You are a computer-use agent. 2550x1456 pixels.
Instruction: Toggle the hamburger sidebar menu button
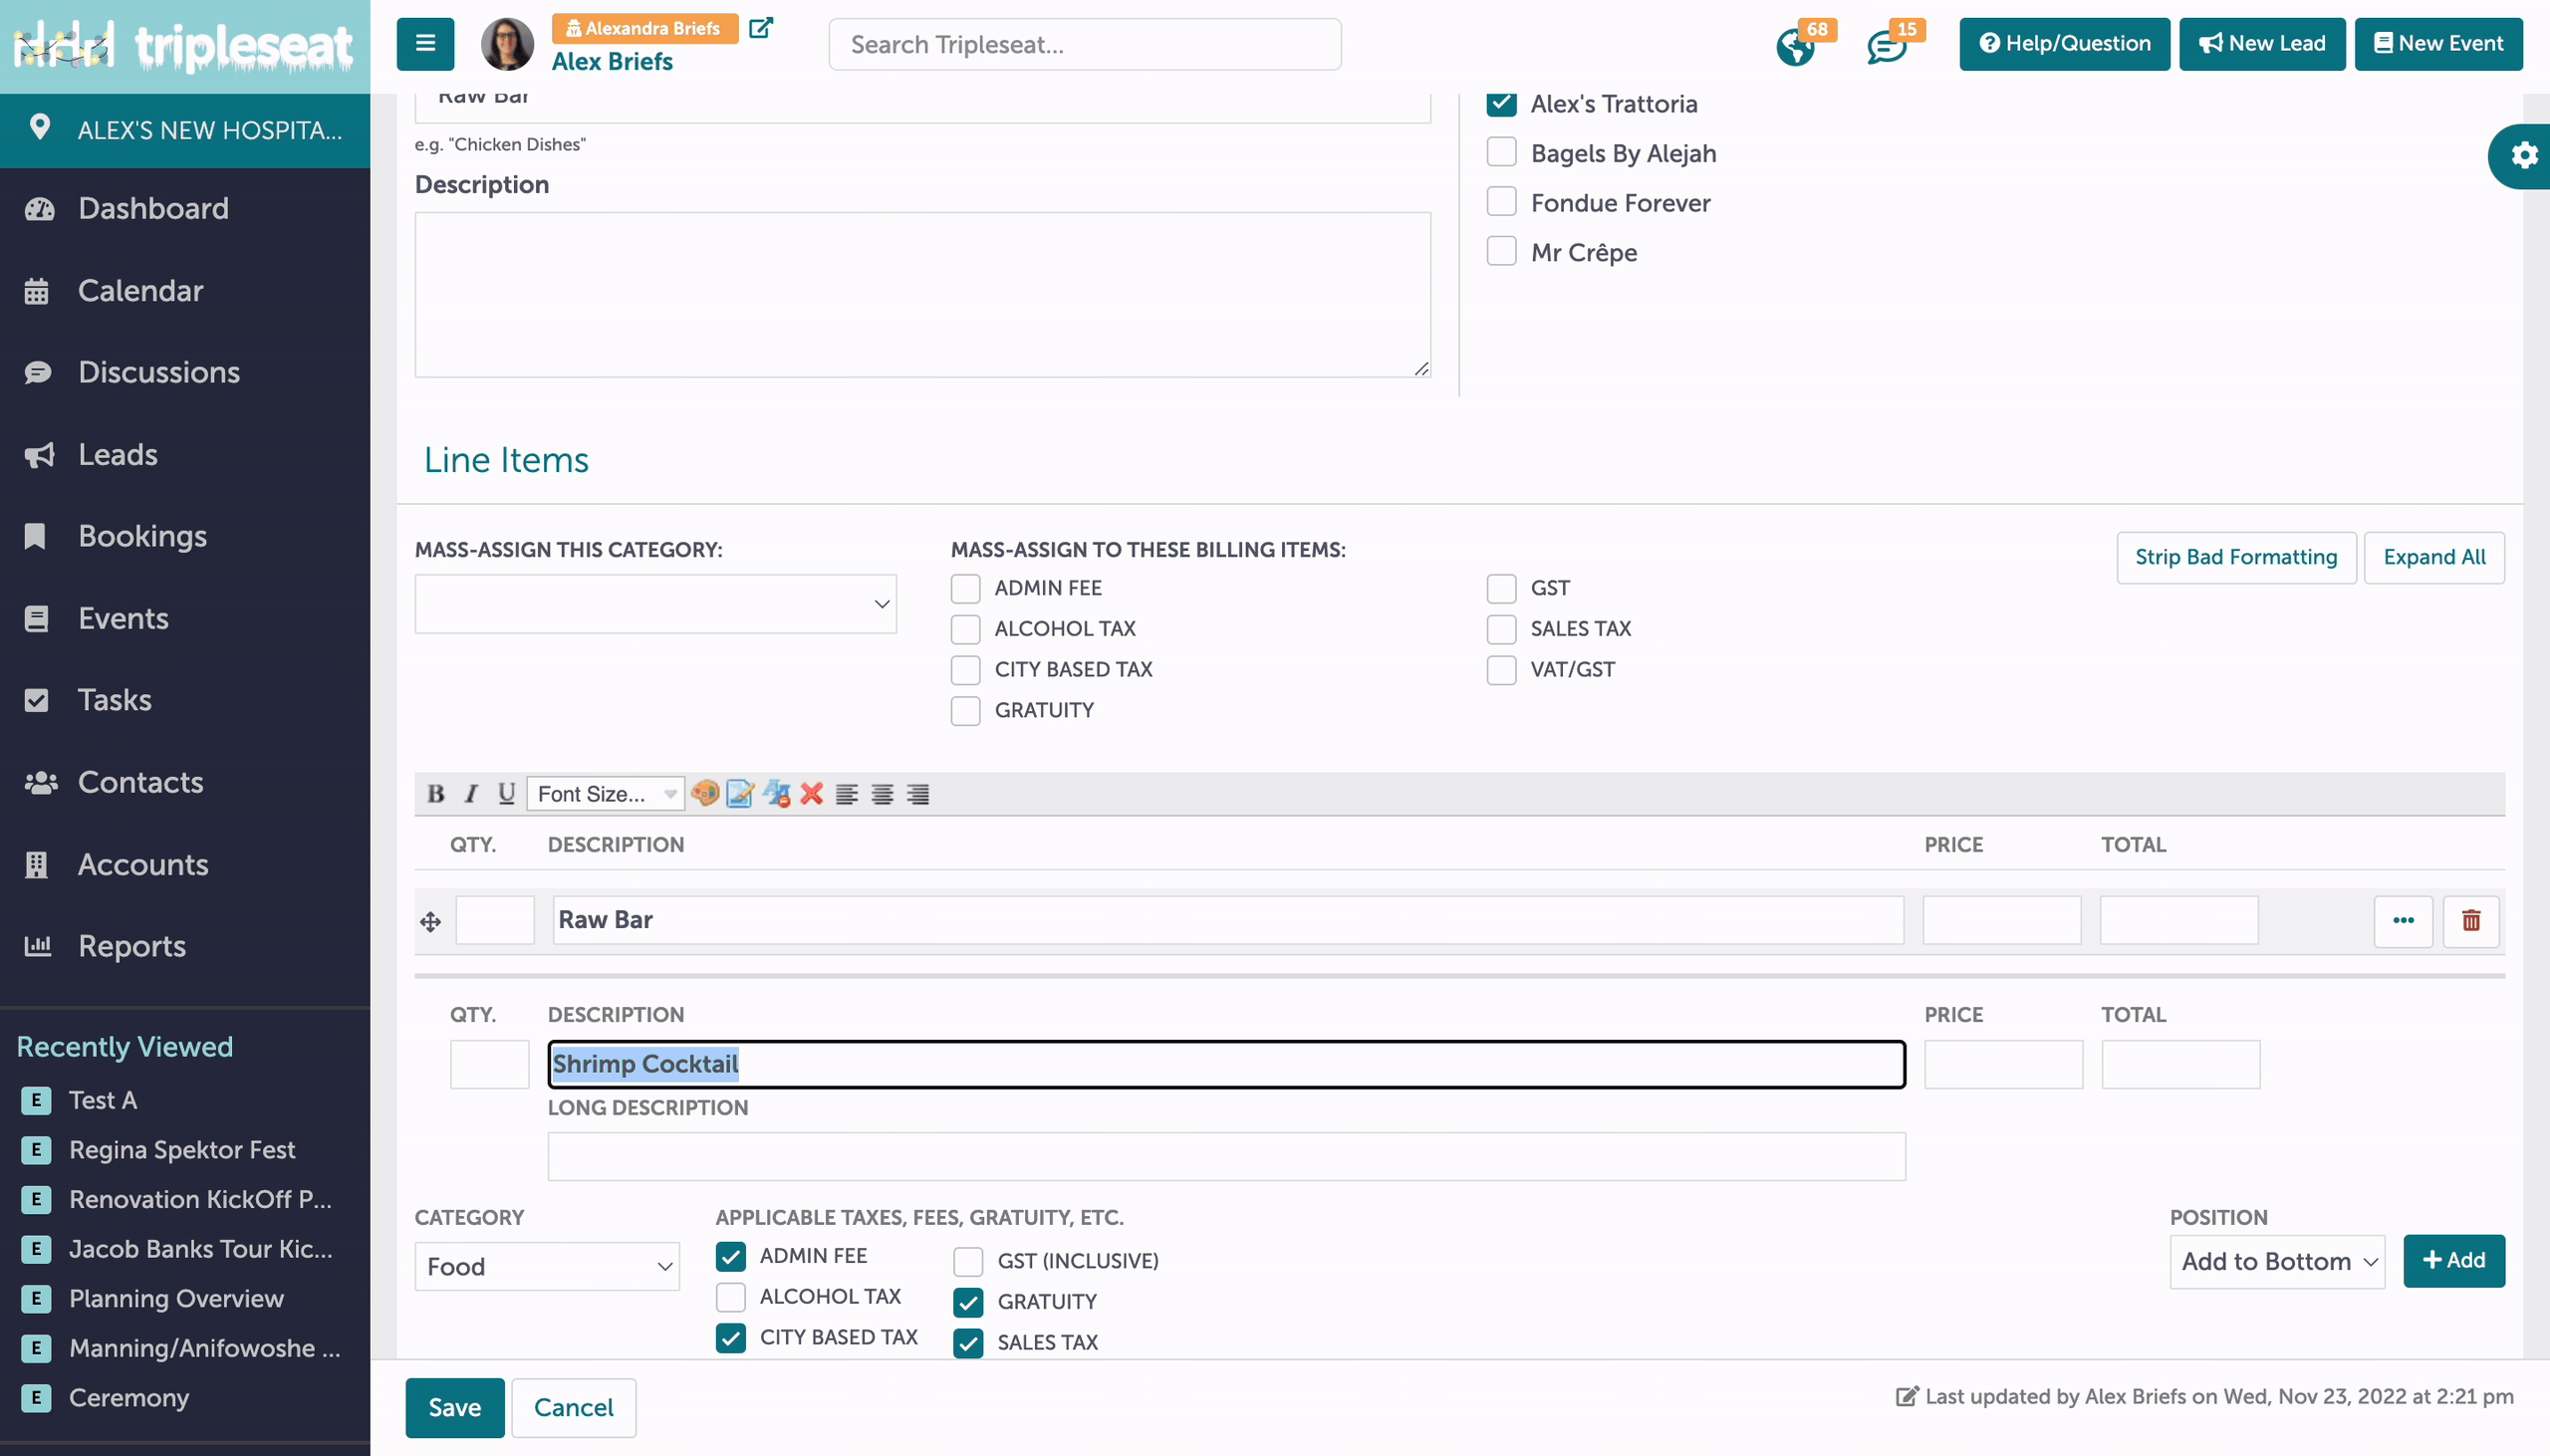(x=425, y=44)
